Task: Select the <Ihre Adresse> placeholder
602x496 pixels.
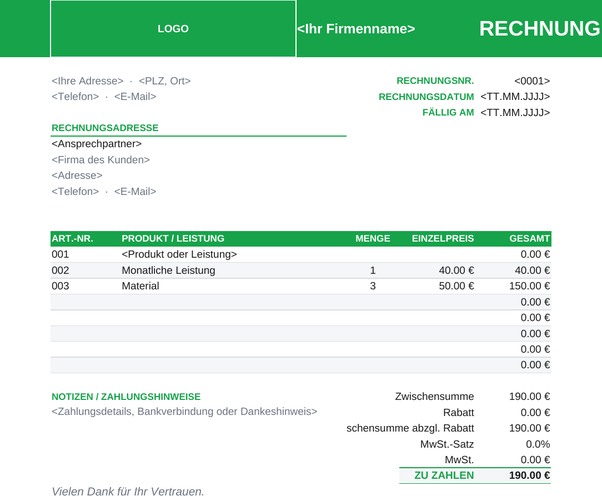Action: (x=88, y=81)
